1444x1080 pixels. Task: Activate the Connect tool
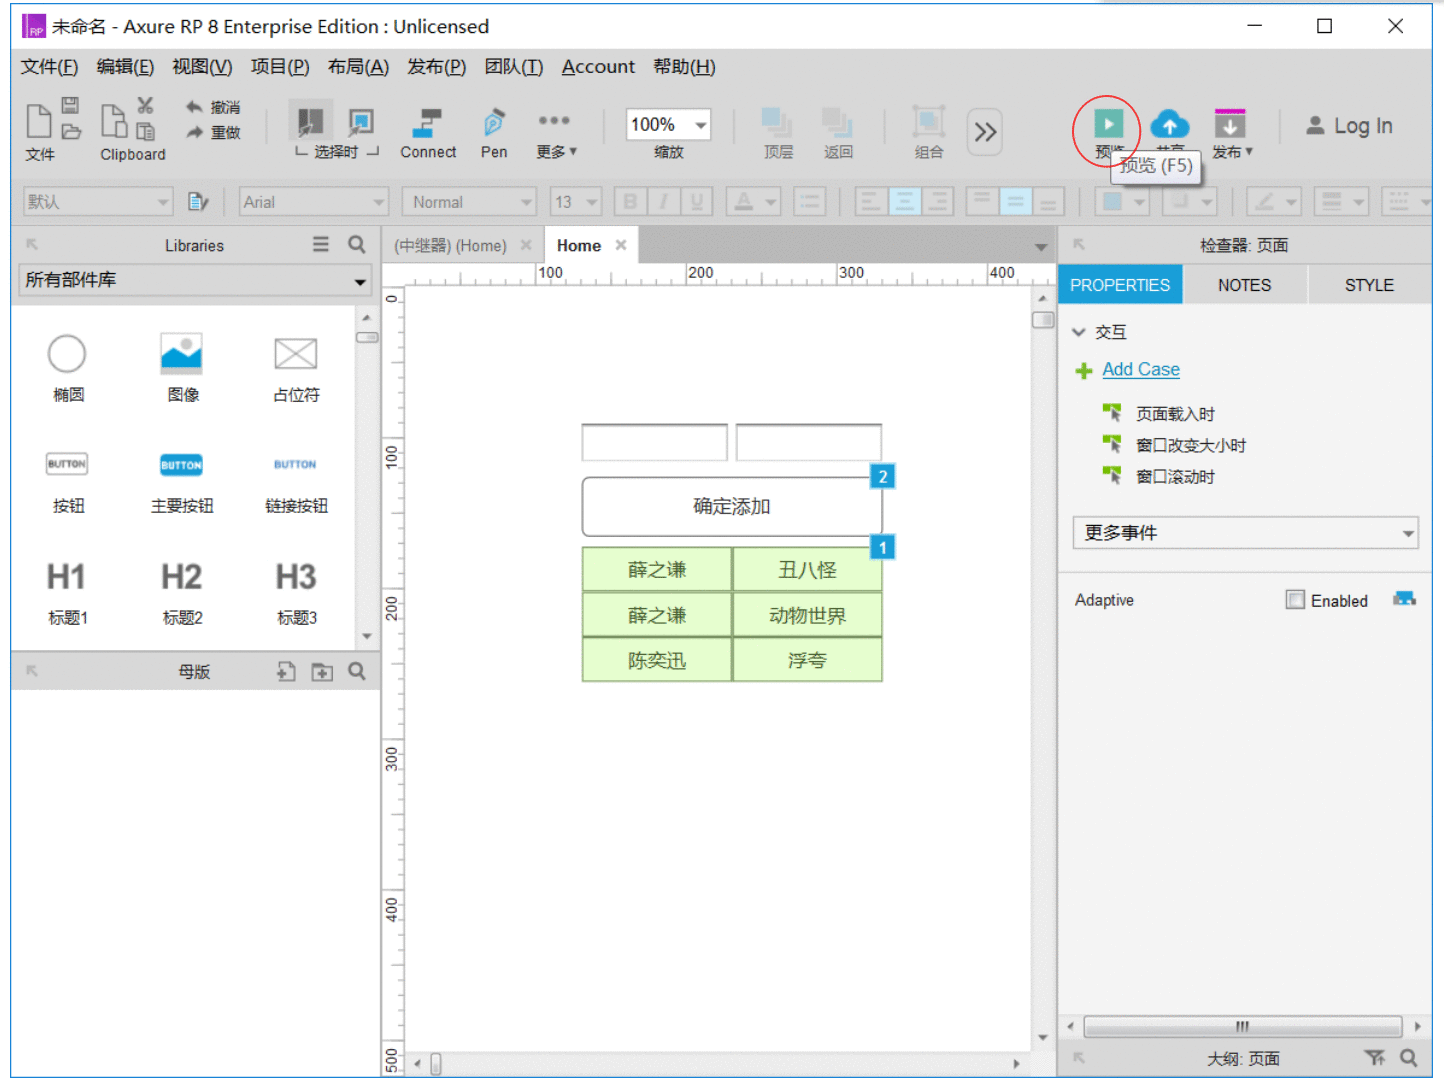[x=428, y=133]
